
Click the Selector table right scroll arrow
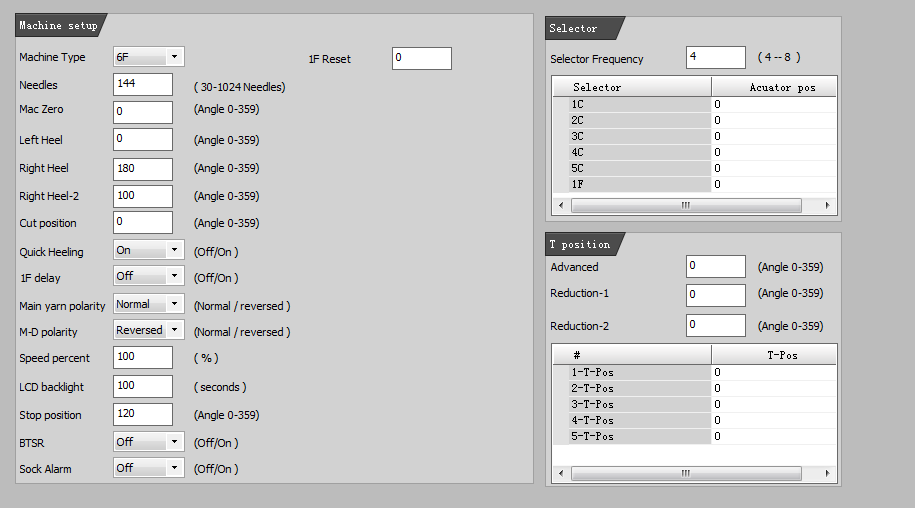point(827,205)
